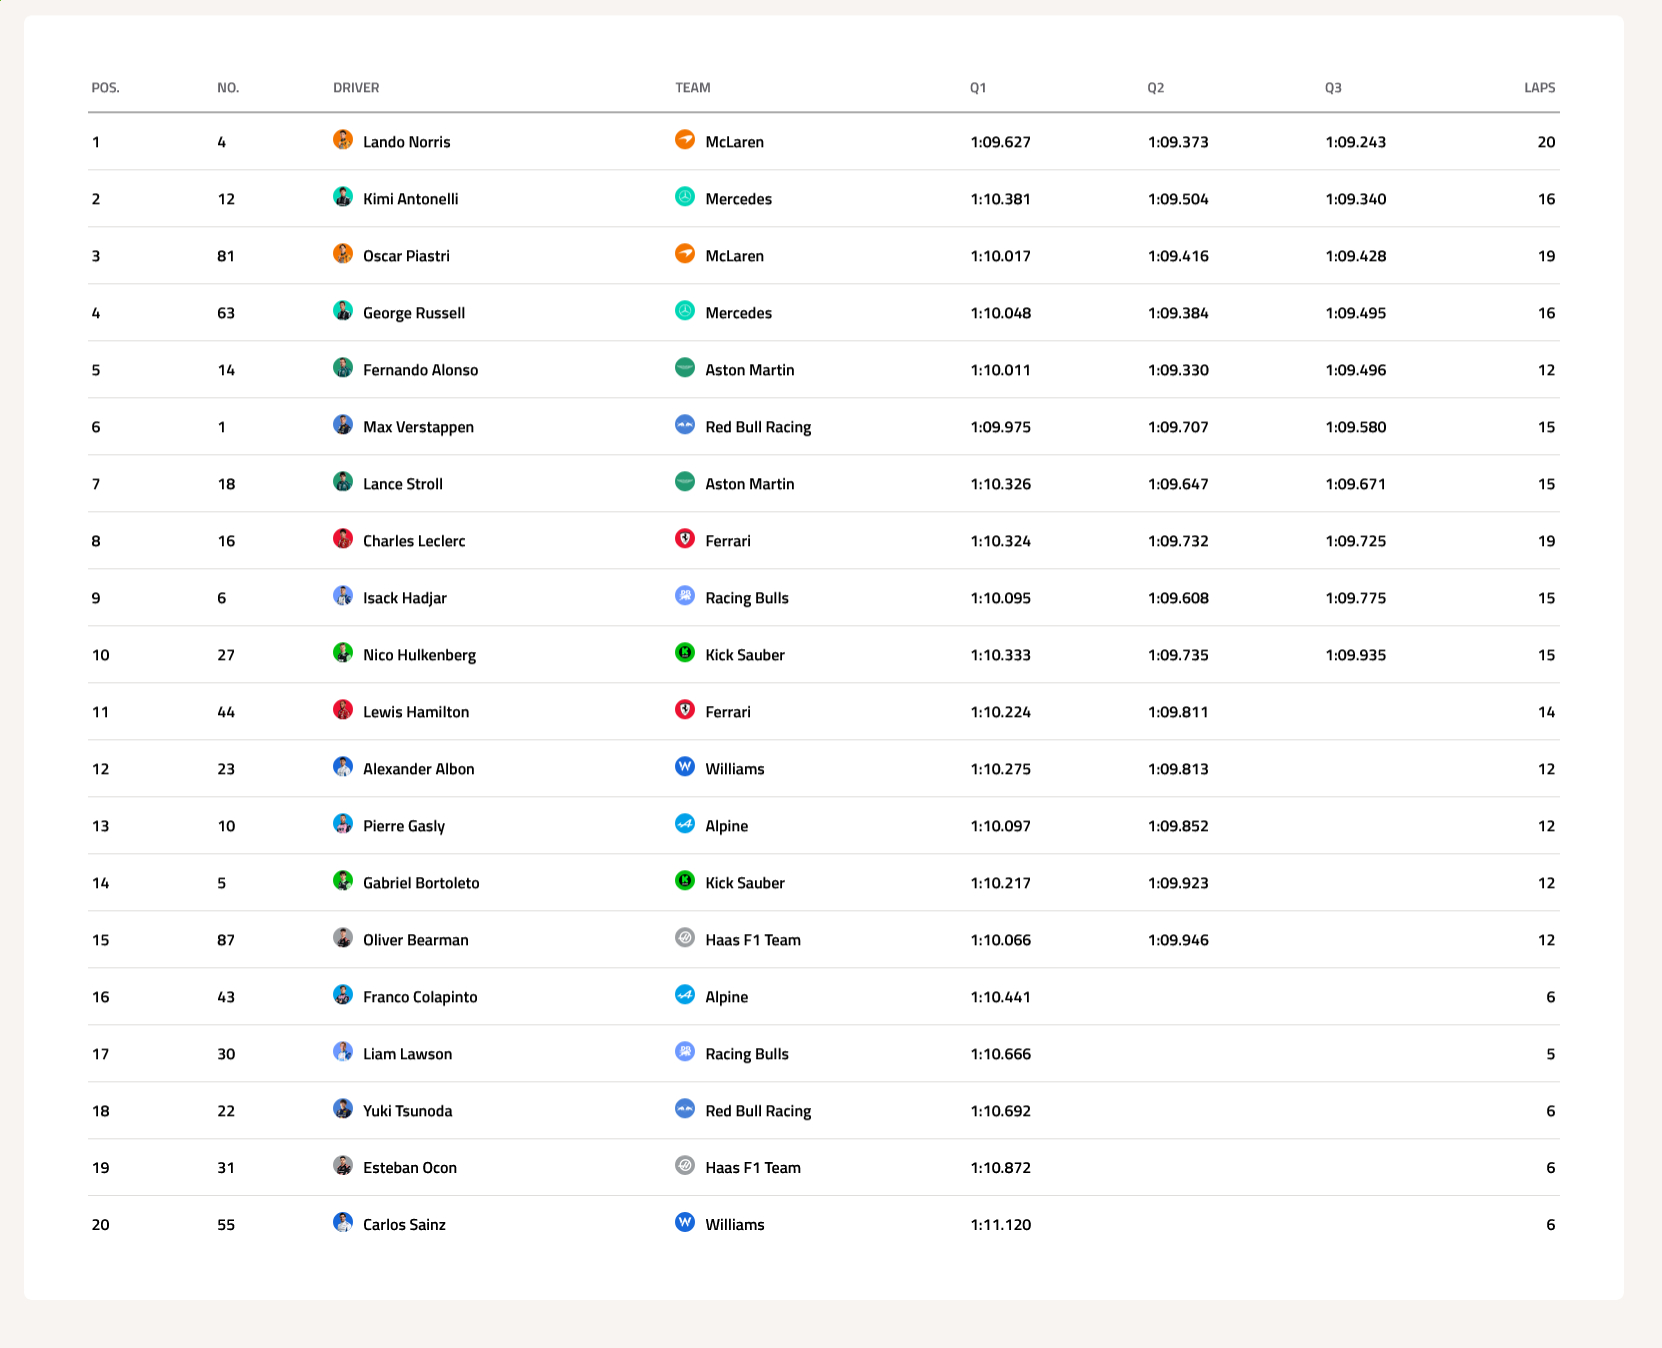Click the NO. column header
The width and height of the screenshot is (1662, 1348).
pos(228,88)
